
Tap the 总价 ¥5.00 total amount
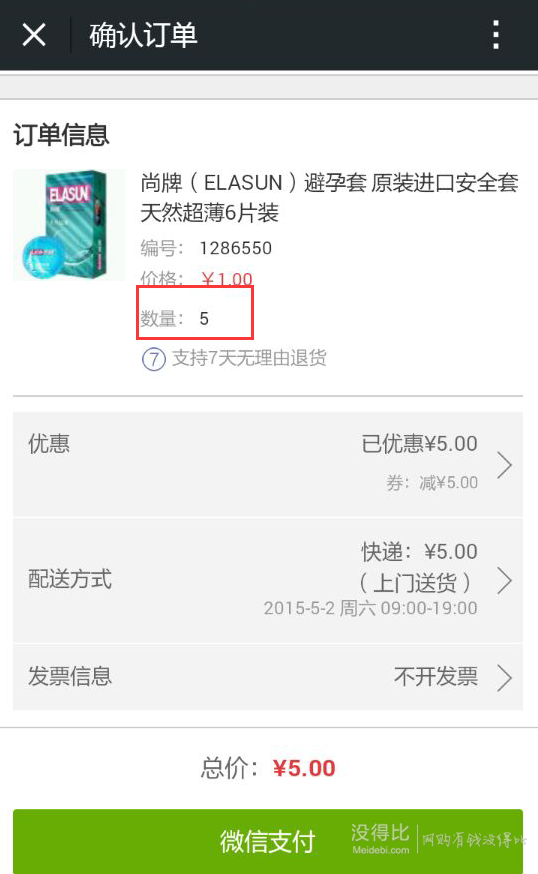(304, 769)
